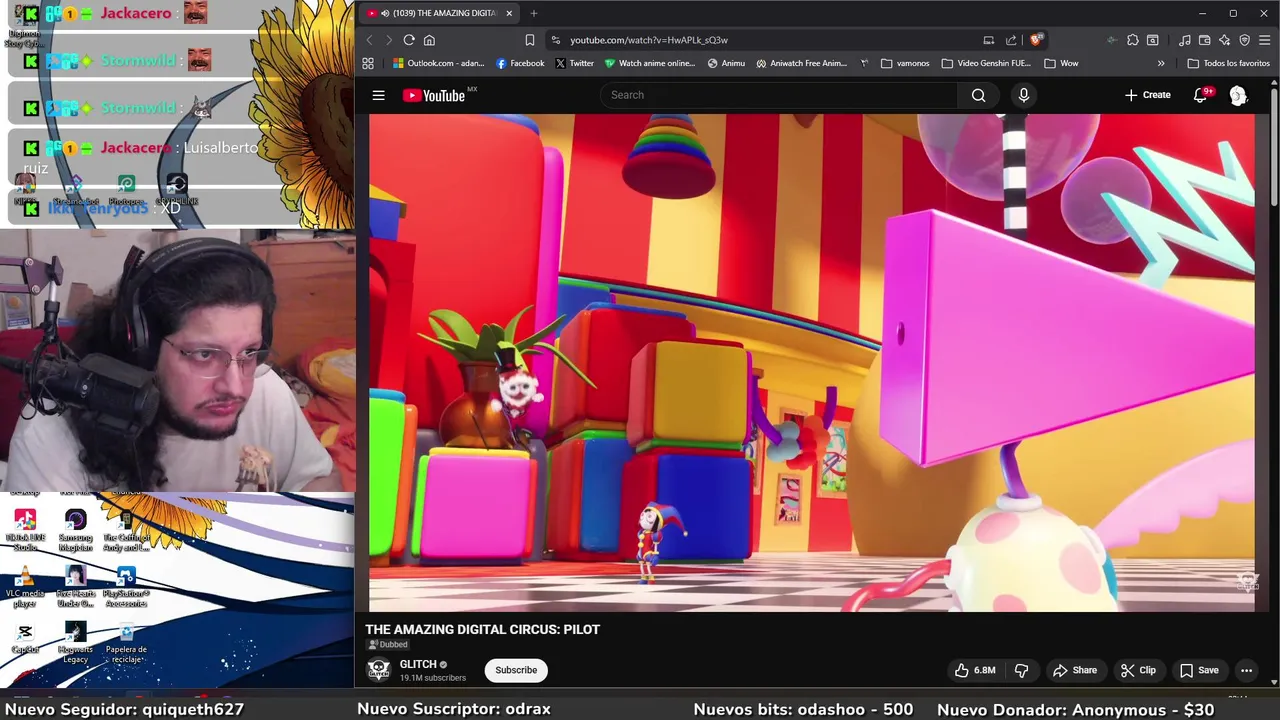
Task: Click the Clip button
Action: pyautogui.click(x=1138, y=670)
